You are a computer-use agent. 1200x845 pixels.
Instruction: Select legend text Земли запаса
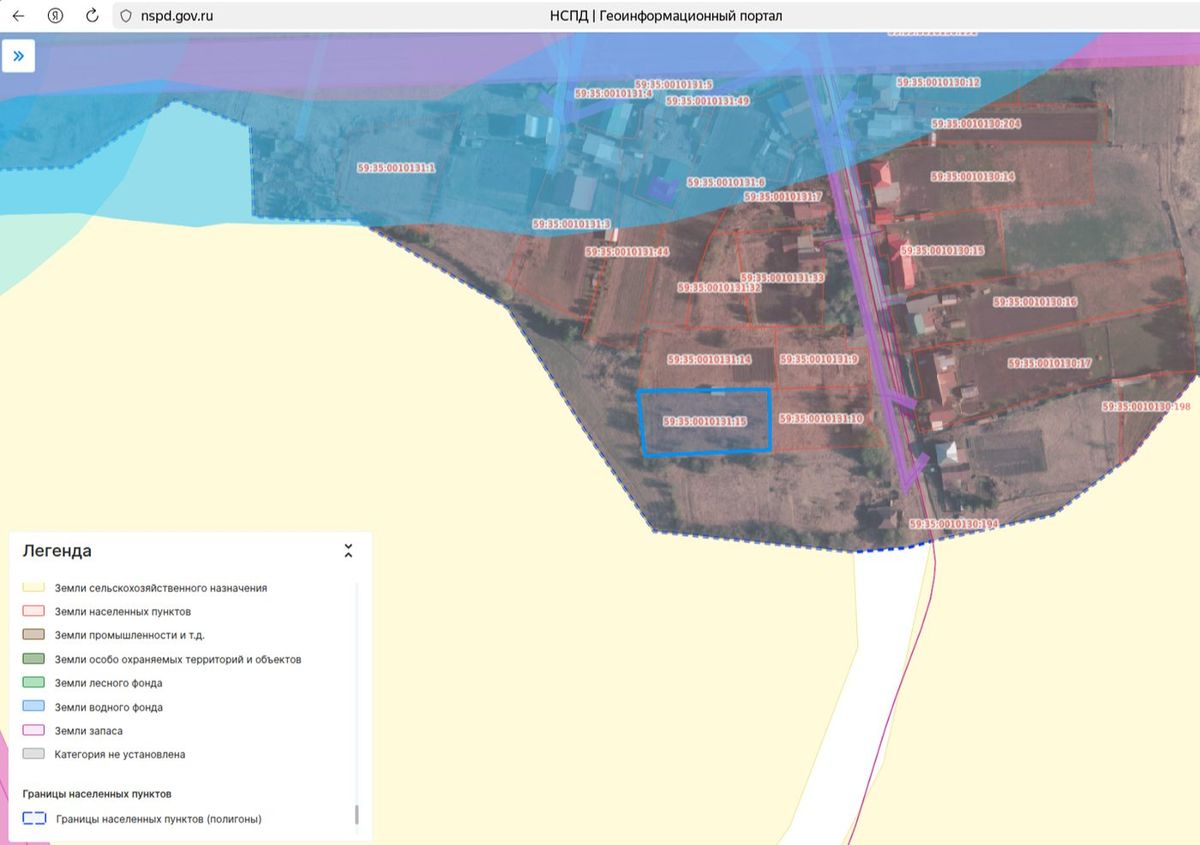click(x=89, y=731)
